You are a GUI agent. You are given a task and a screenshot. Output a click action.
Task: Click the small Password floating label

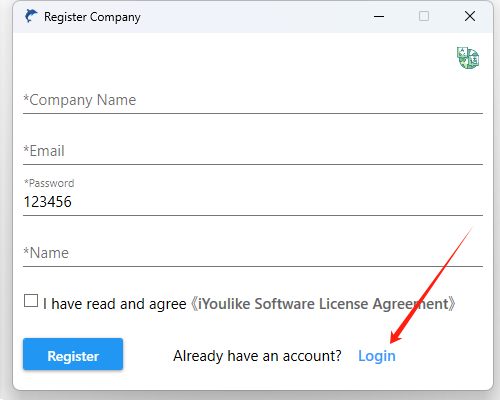(49, 183)
